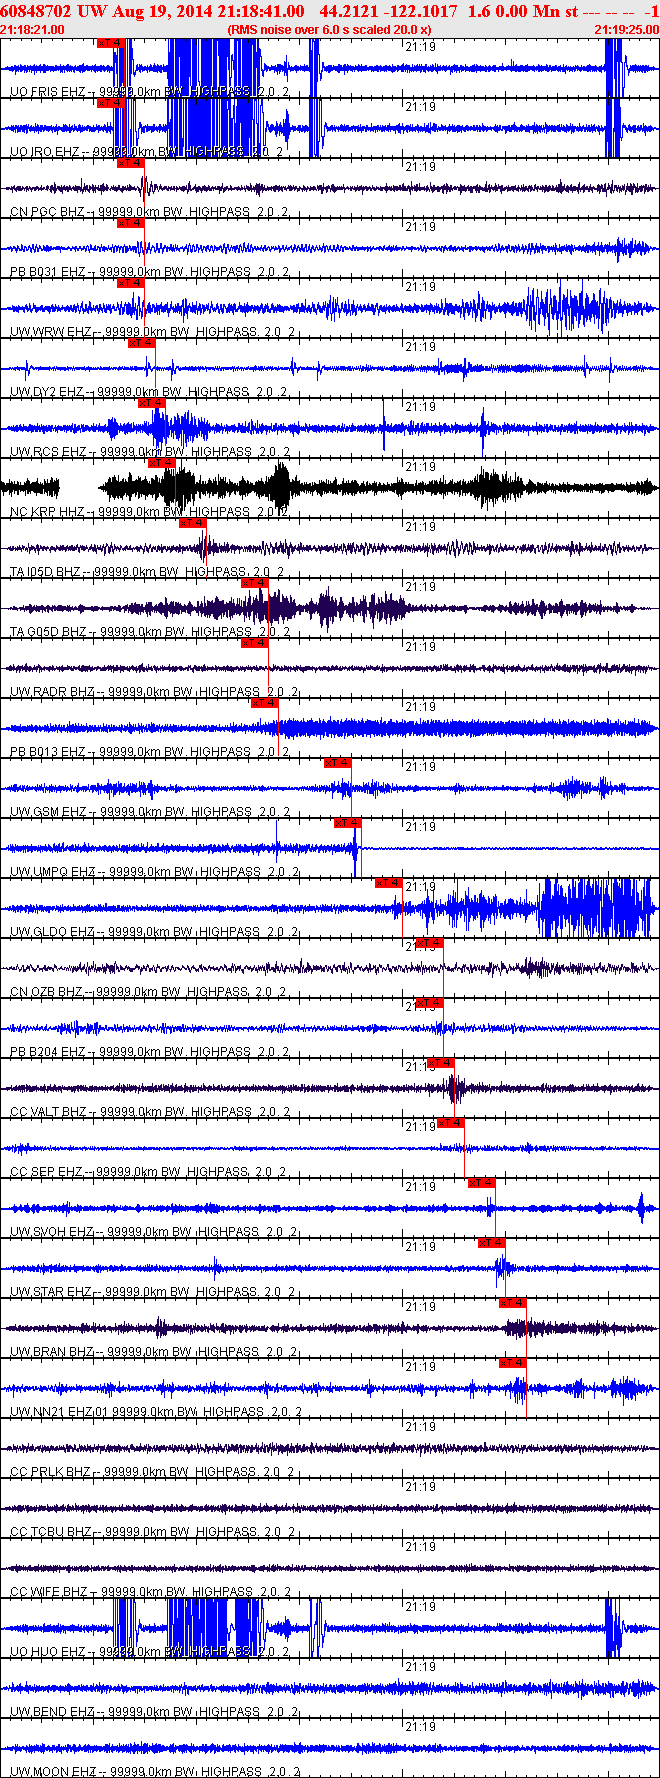
Task: Click the red pick marker on the TA I05D trace
Action: click(192, 523)
